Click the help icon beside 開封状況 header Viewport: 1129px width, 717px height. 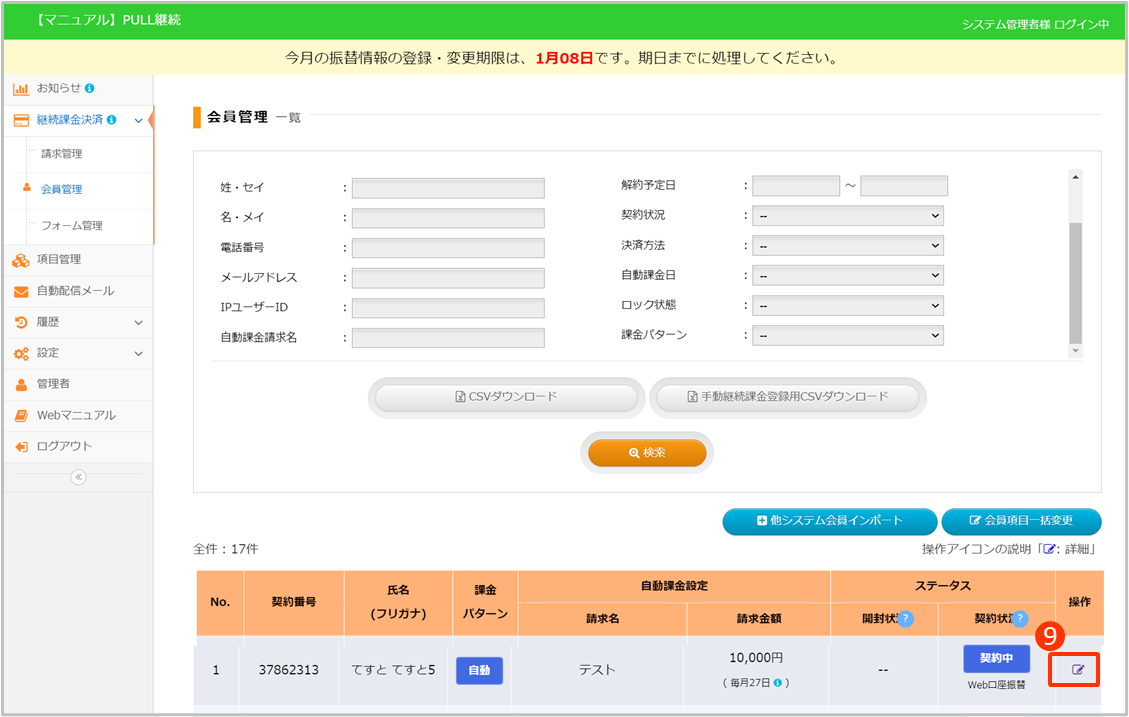click(905, 619)
